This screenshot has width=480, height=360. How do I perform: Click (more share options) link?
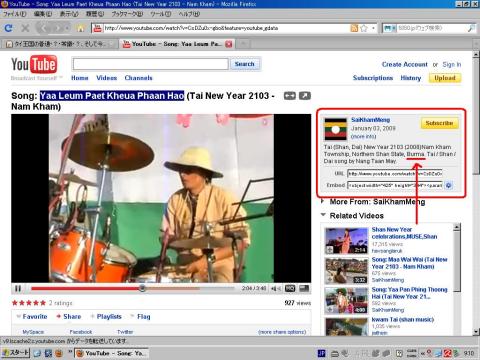pyautogui.click(x=282, y=332)
